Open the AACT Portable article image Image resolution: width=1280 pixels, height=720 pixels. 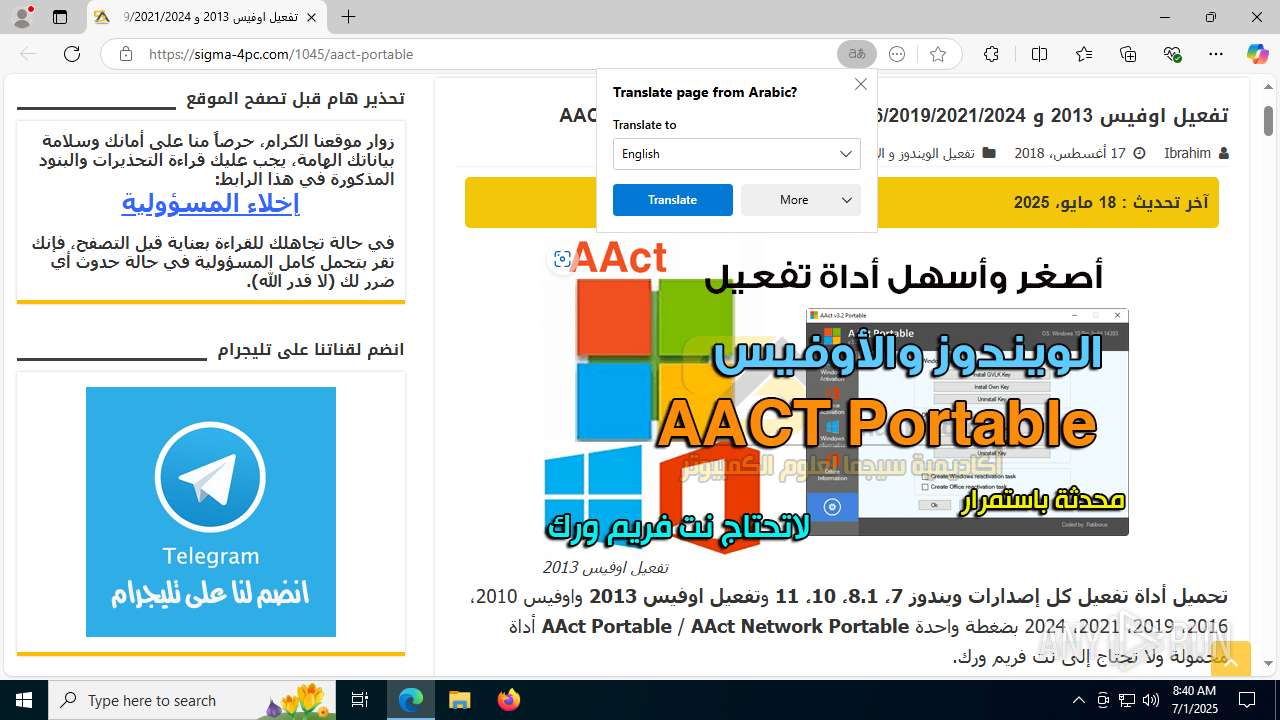click(x=837, y=396)
